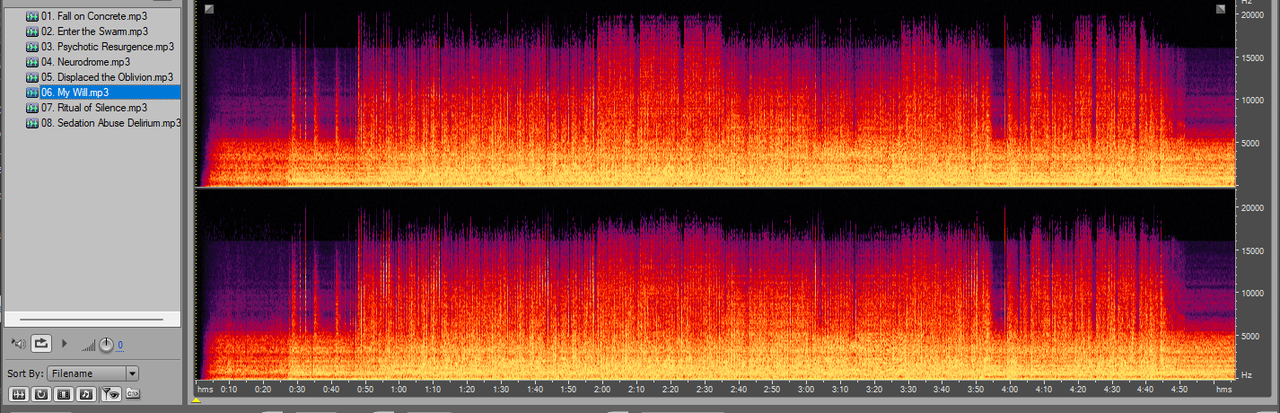Toggle show video files filter icon

(64, 394)
